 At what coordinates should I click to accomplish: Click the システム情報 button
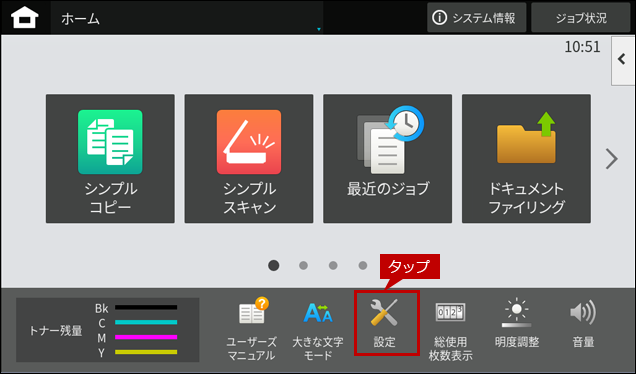[x=476, y=18]
